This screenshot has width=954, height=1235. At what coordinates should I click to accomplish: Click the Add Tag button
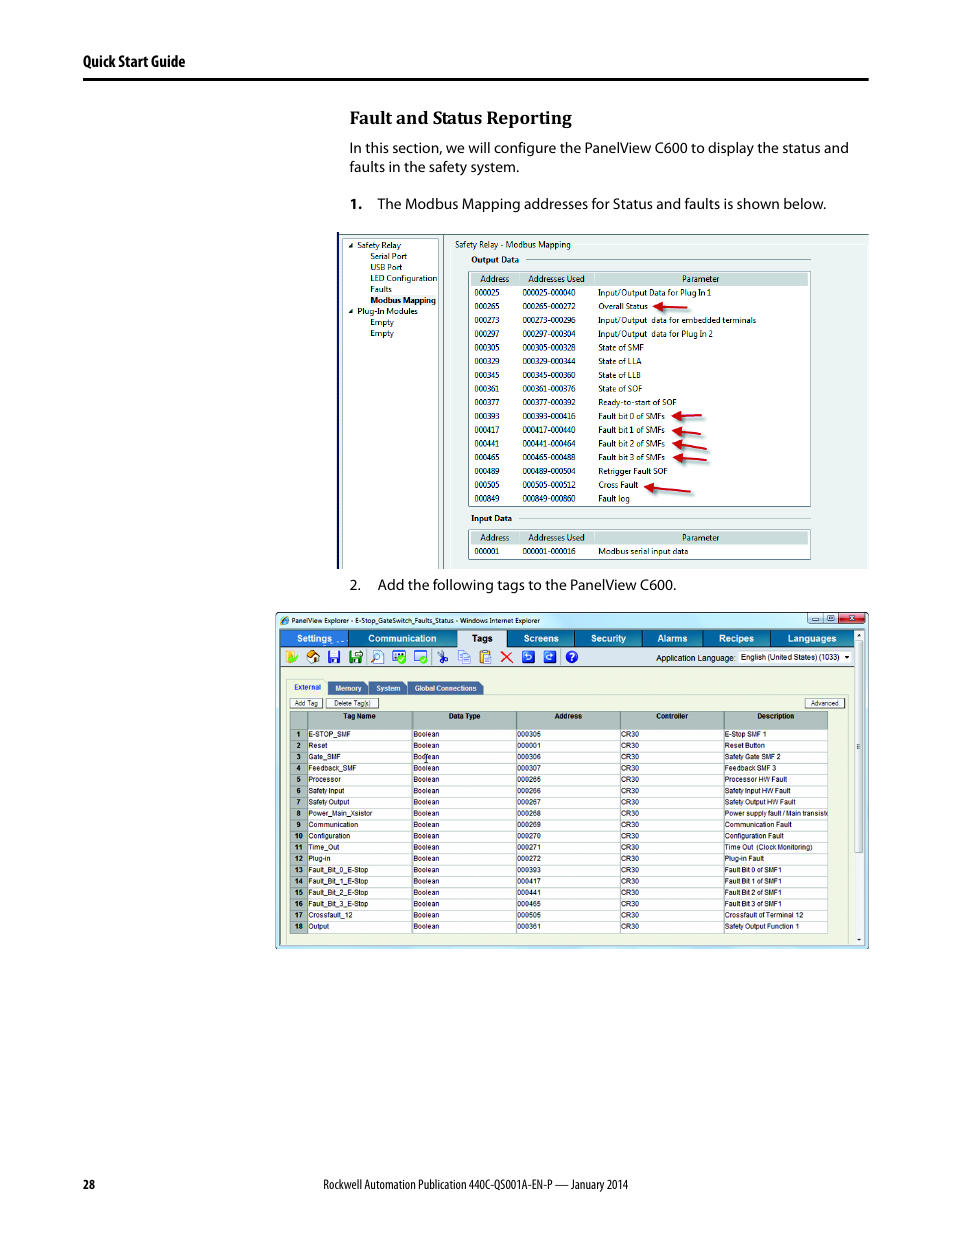click(x=306, y=703)
